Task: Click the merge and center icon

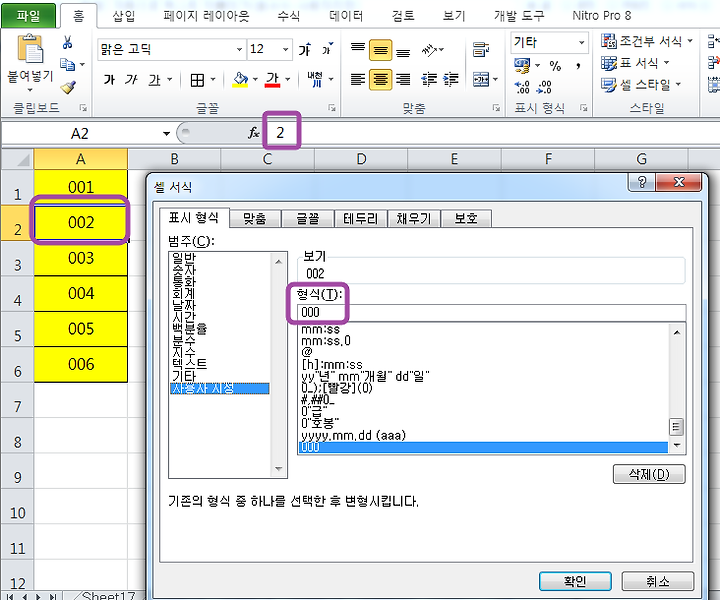Action: 481,80
